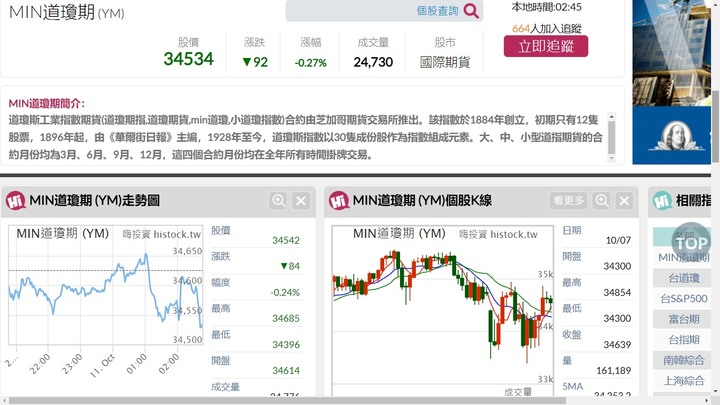The width and height of the screenshot is (720, 405).
Task: Close the 個股K線 candlestick panel
Action: point(624,201)
